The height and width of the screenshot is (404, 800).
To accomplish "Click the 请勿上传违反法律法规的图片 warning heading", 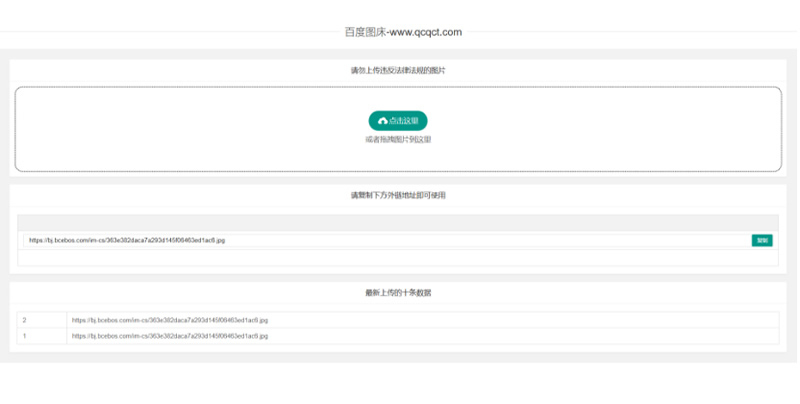I will click(398, 71).
